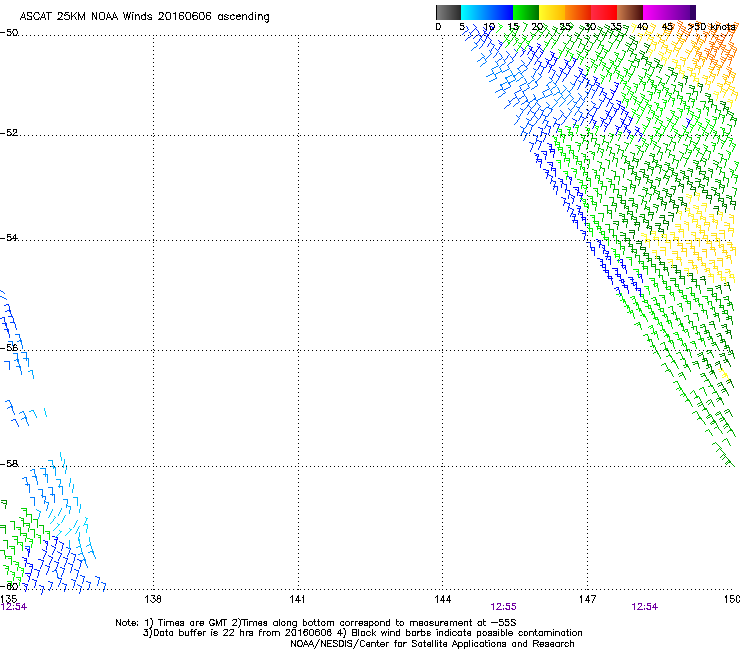
Task: Click the 141 longitude axis label
Action: click(297, 599)
